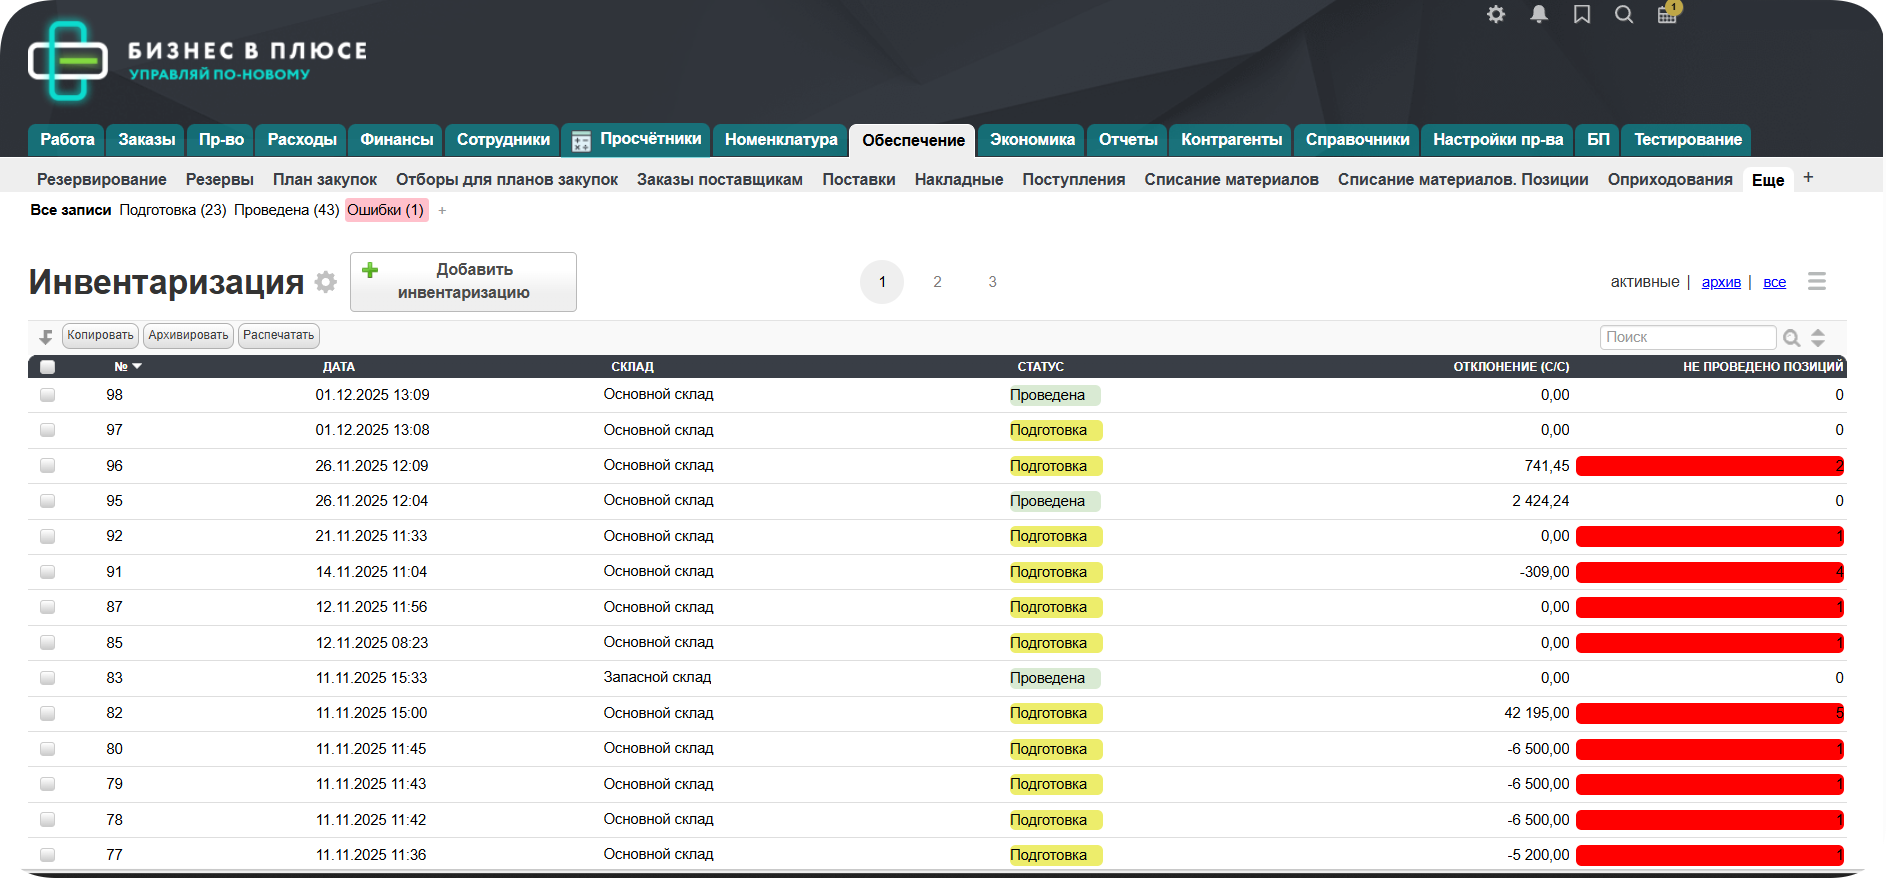Open the notifications bell
Image resolution: width=1886 pixels, height=878 pixels.
point(1539,14)
